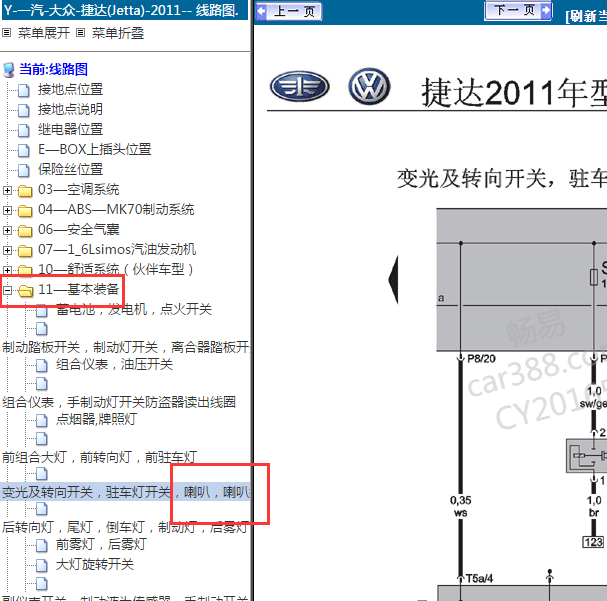Click the page icon beside 前雾灯，后雾灯
Screen dimensions: 607x601
point(41,545)
